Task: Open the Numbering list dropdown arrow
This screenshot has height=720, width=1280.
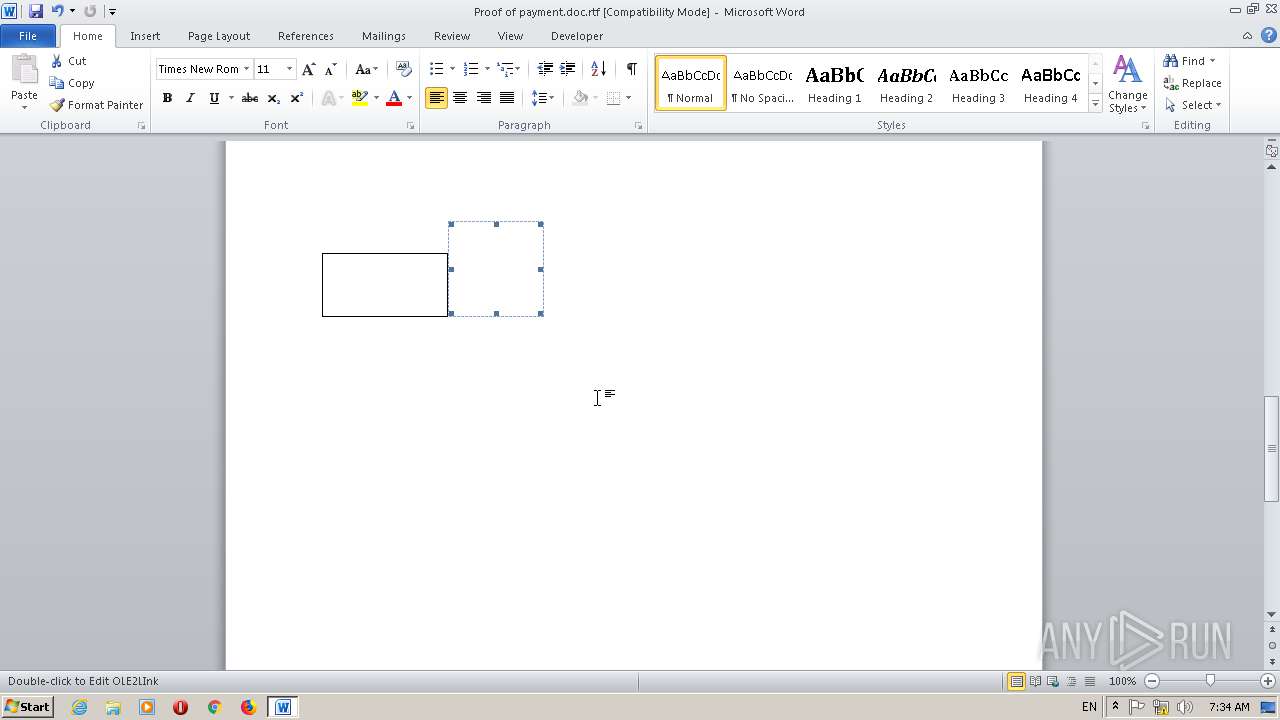Action: click(487, 69)
